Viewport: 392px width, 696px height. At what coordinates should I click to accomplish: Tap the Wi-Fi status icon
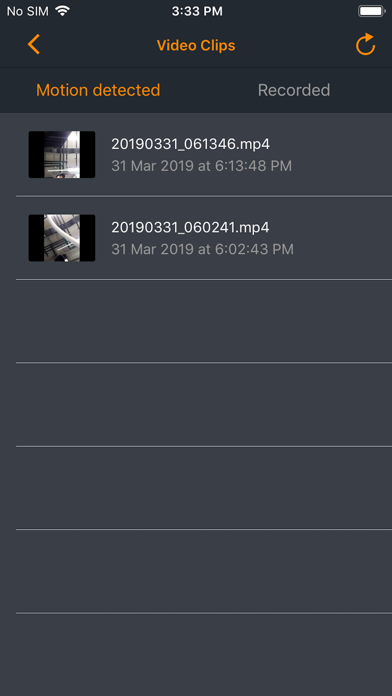pos(63,11)
